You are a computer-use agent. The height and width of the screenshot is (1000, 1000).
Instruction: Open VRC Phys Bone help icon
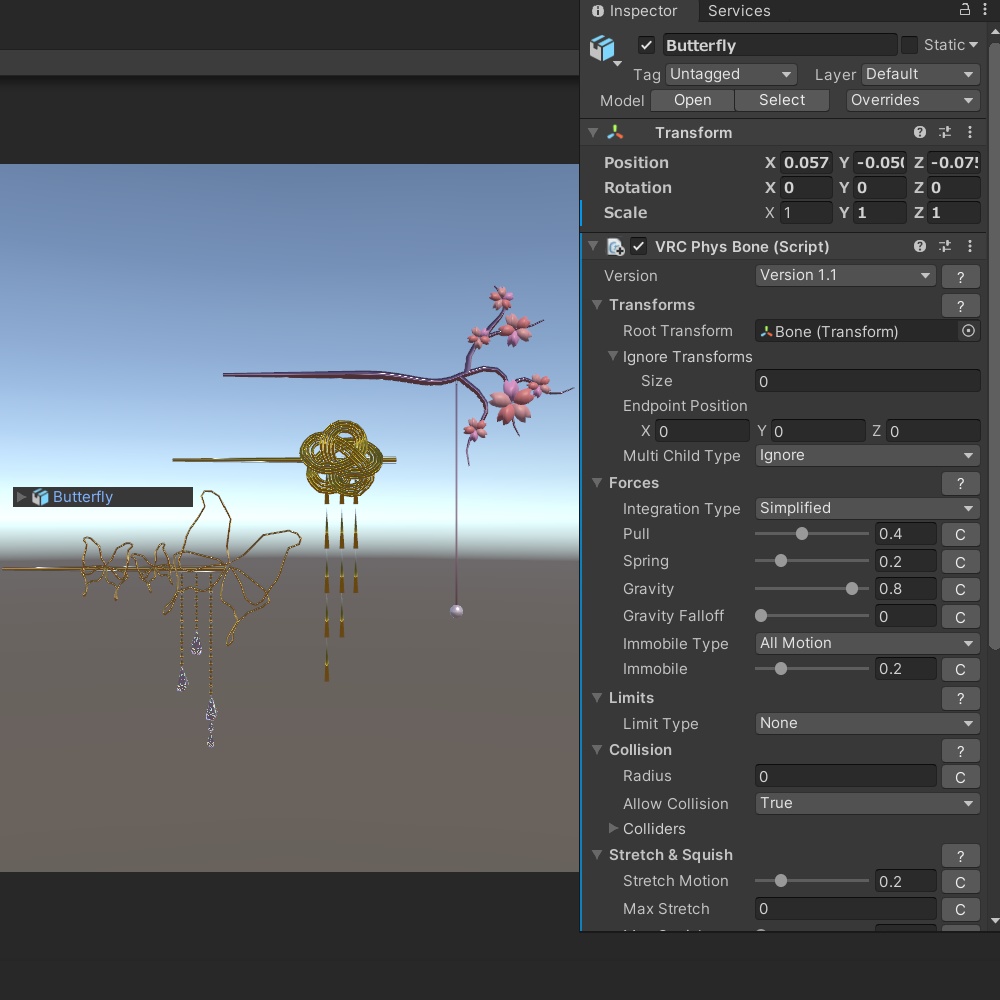coord(920,246)
